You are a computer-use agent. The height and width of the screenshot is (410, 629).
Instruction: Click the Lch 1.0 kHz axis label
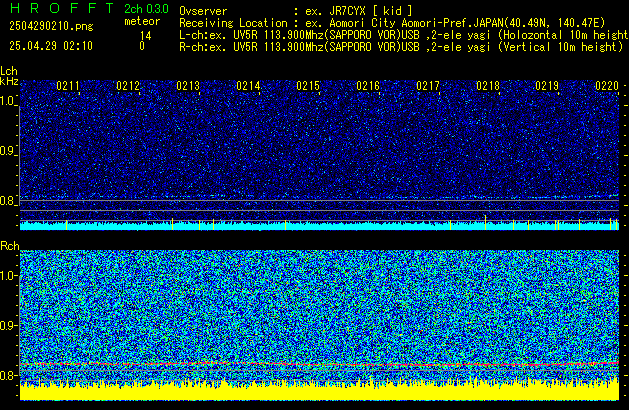pyautogui.click(x=8, y=101)
